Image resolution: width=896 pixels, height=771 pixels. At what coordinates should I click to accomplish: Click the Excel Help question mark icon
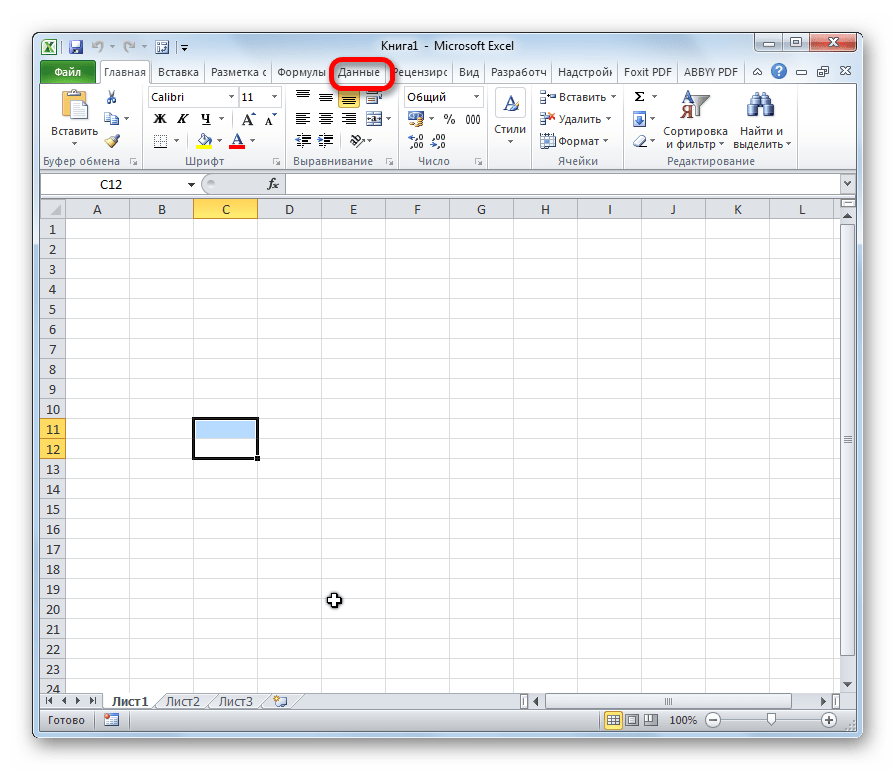click(778, 71)
